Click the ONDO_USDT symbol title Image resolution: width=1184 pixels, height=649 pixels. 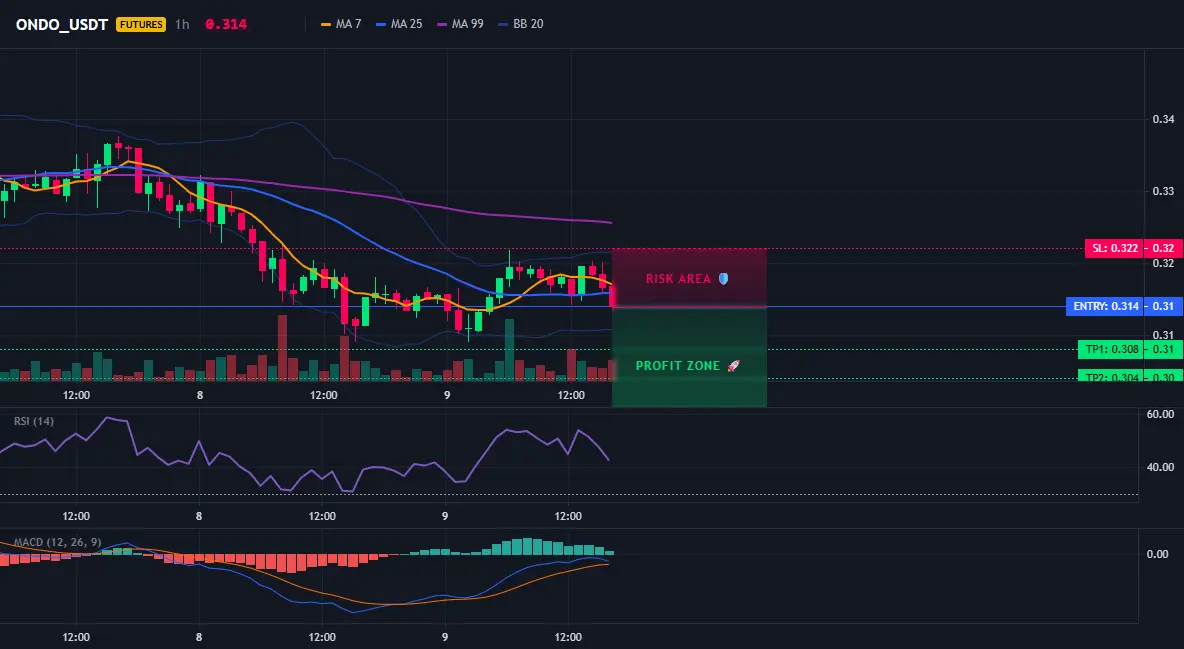pyautogui.click(x=62, y=24)
